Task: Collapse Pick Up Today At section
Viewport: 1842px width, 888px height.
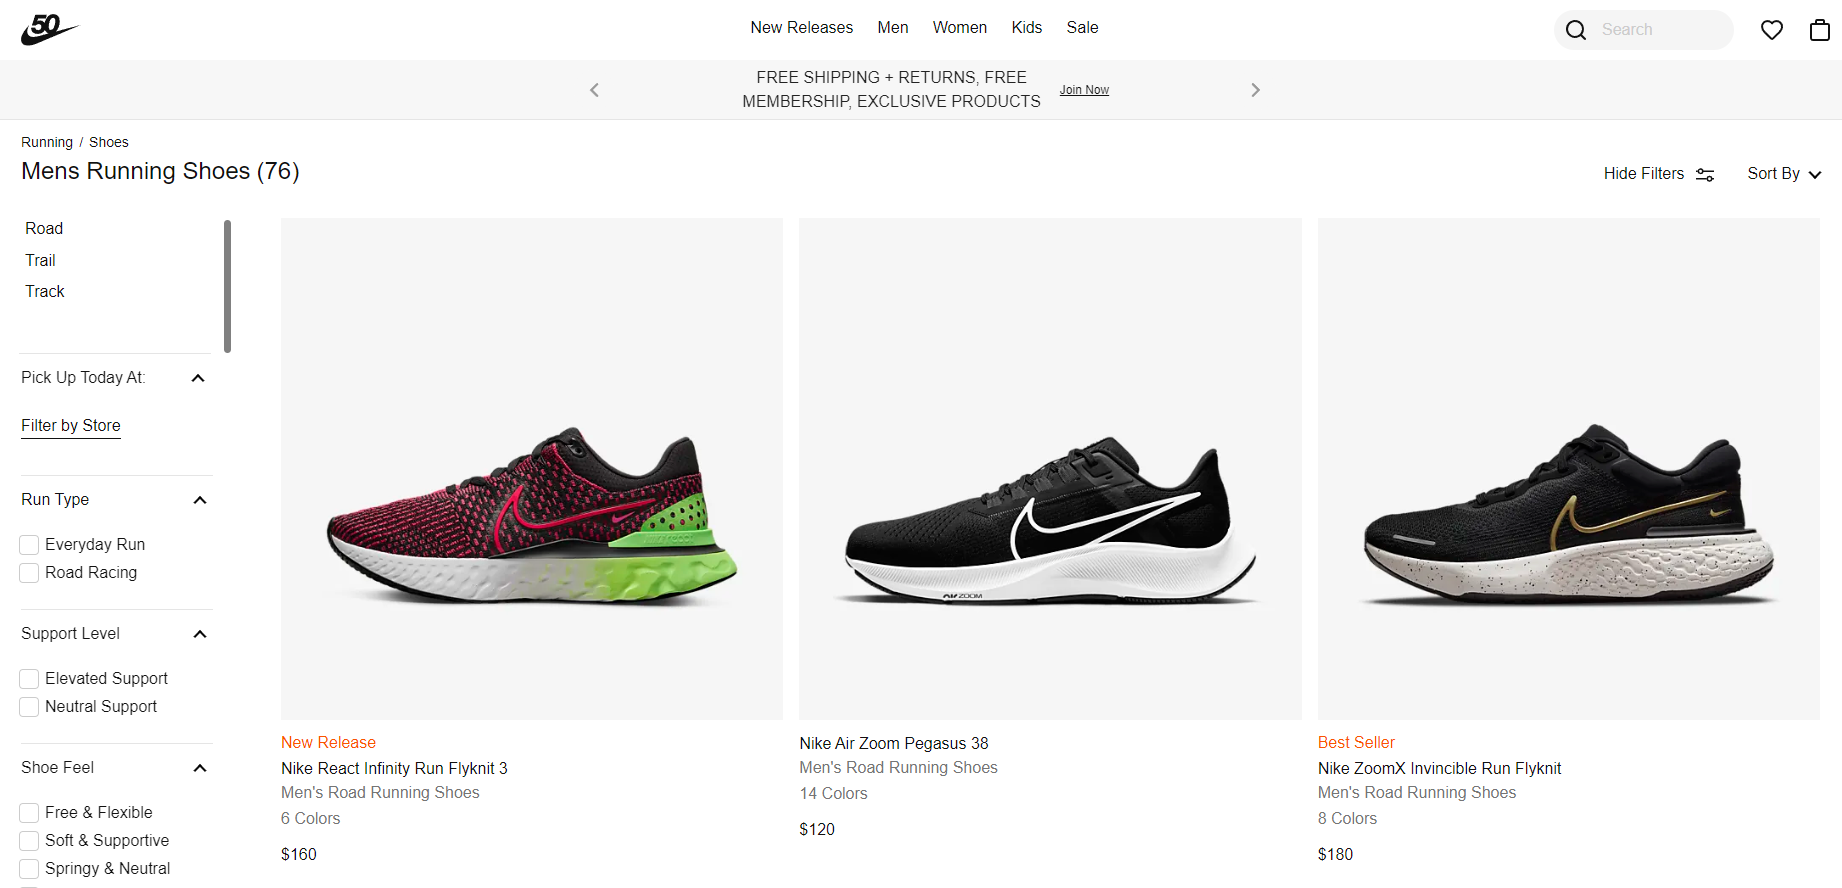Action: click(198, 378)
